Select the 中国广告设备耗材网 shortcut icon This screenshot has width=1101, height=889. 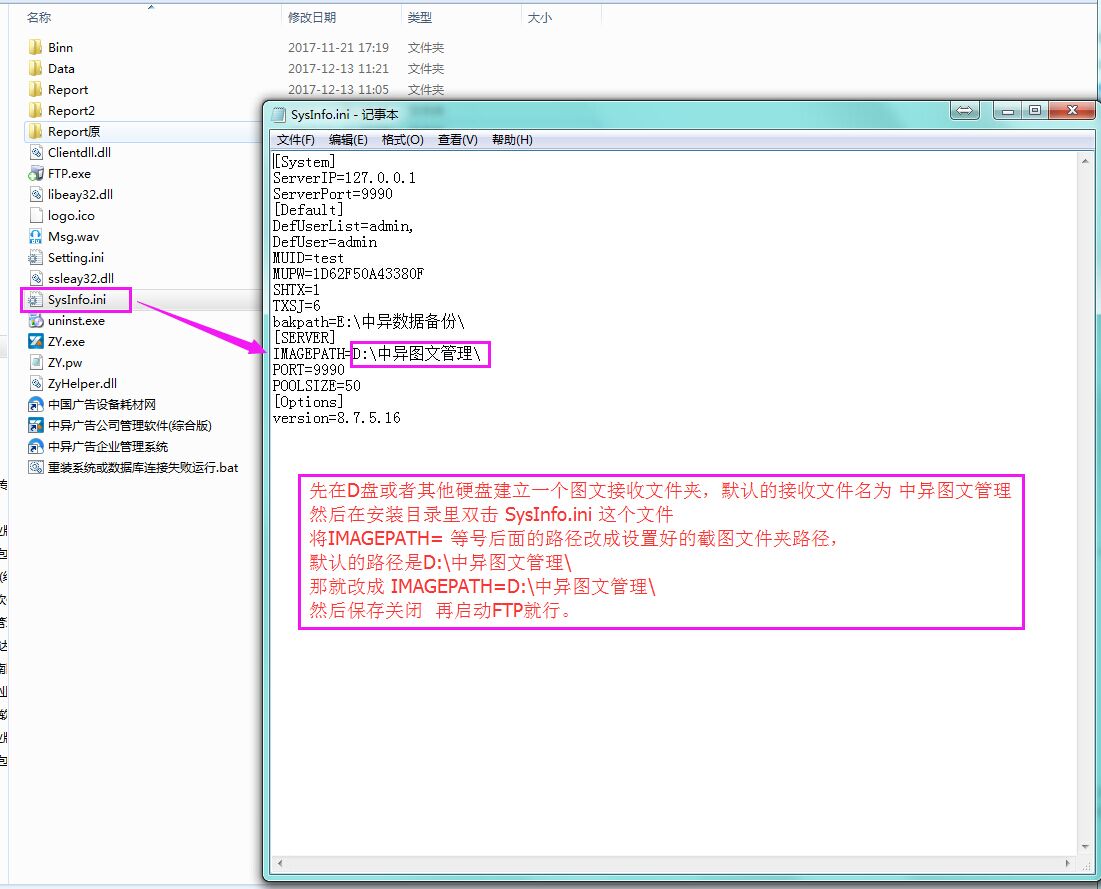(x=36, y=404)
